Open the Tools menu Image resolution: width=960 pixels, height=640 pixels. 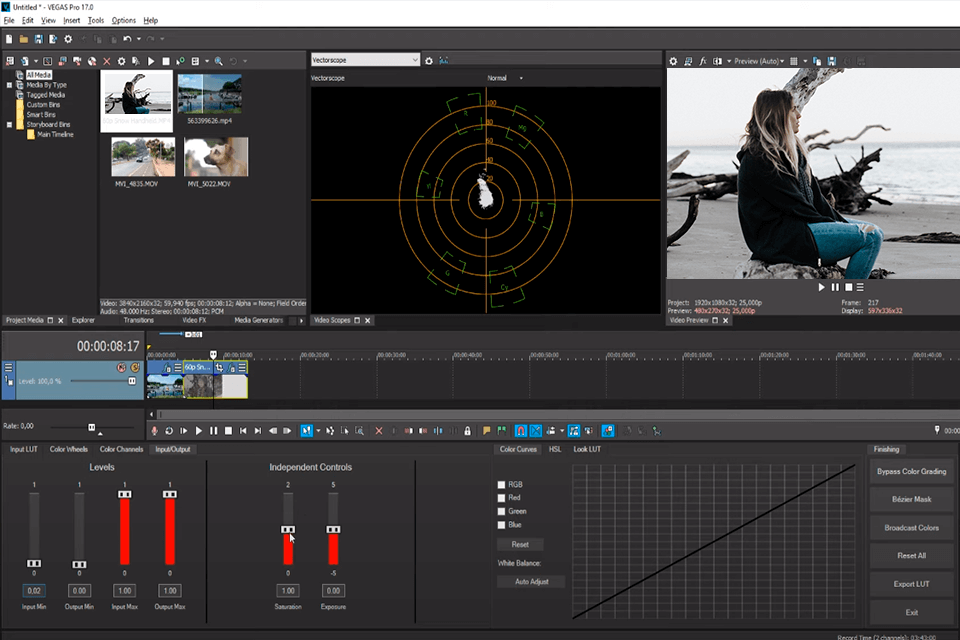point(96,20)
